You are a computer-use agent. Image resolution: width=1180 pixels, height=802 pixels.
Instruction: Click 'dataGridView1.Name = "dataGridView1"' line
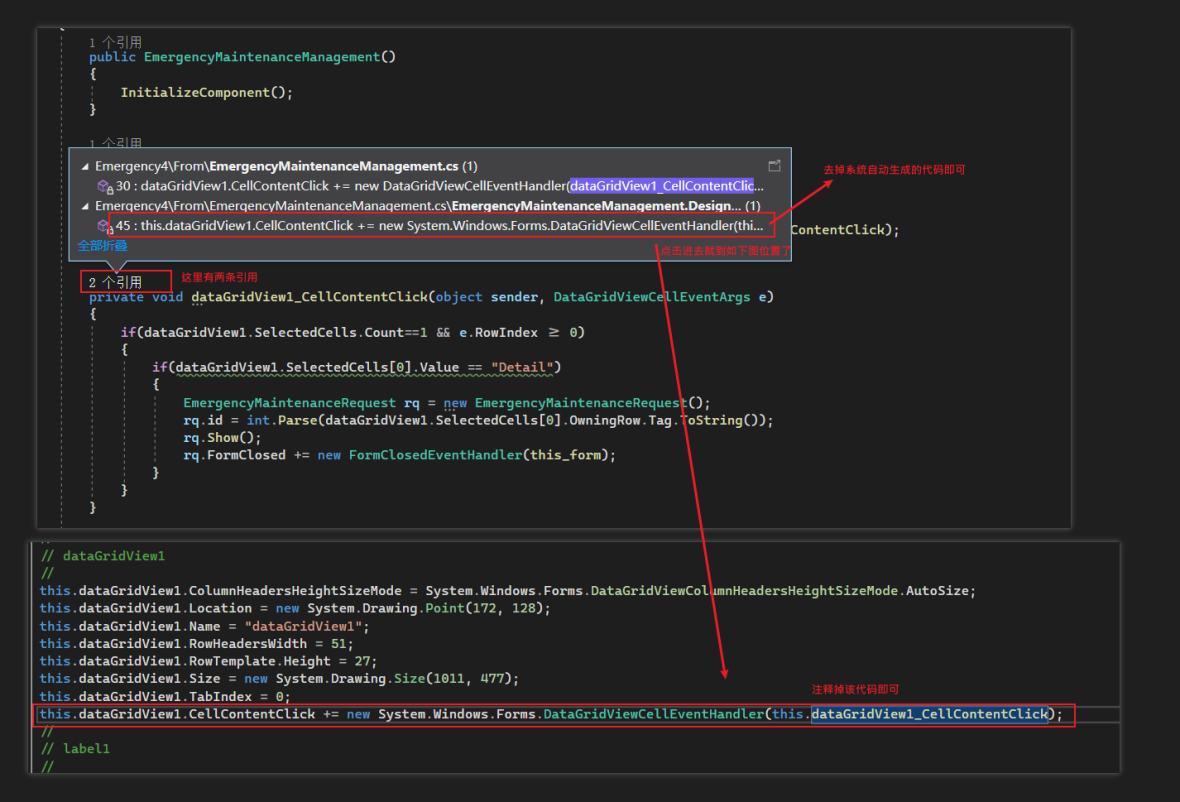click(204, 627)
